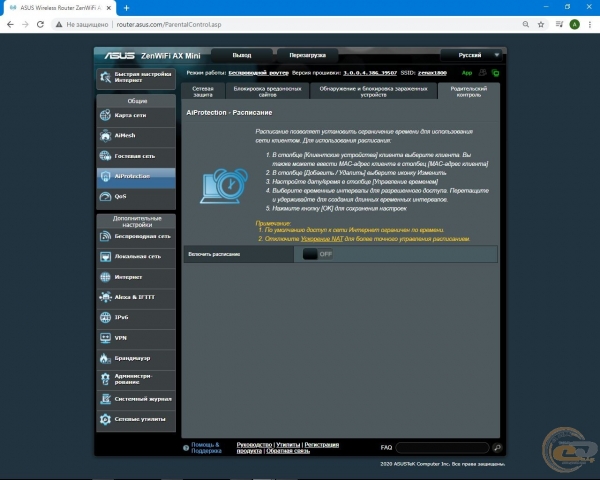The width and height of the screenshot is (600, 480).
Task: Open the Беспроводной роутер operation mode link
Action: [258, 73]
